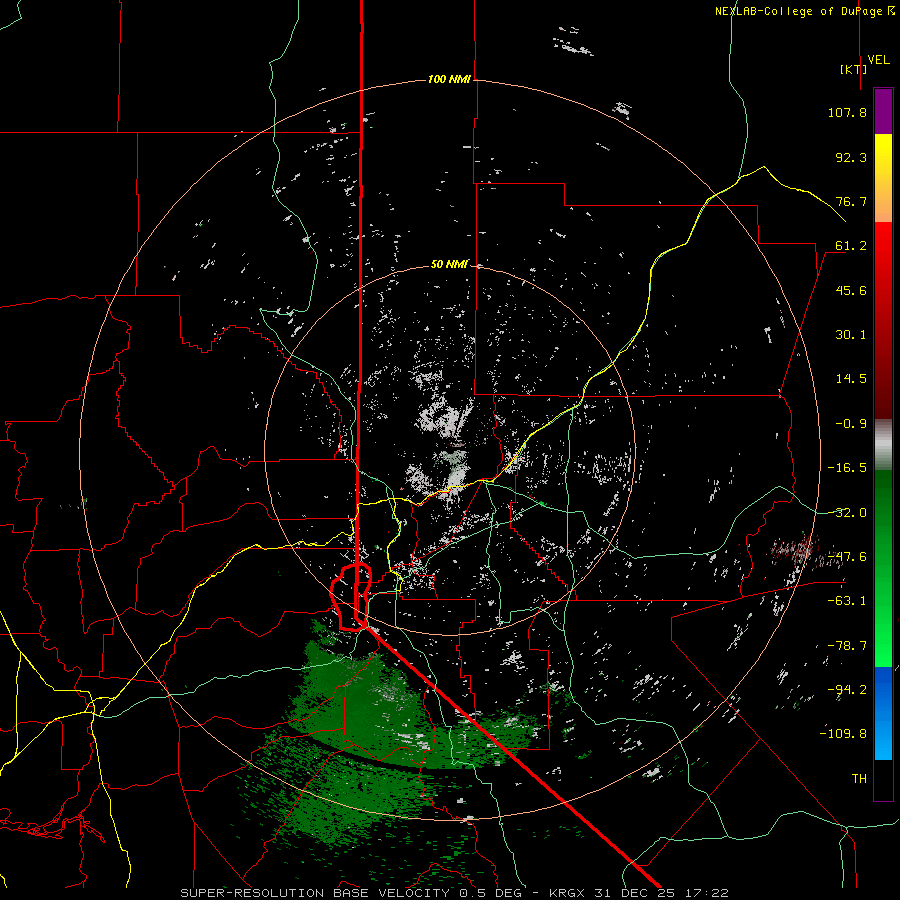Click the 30.1 legend value
900x900 pixels.
pos(851,335)
